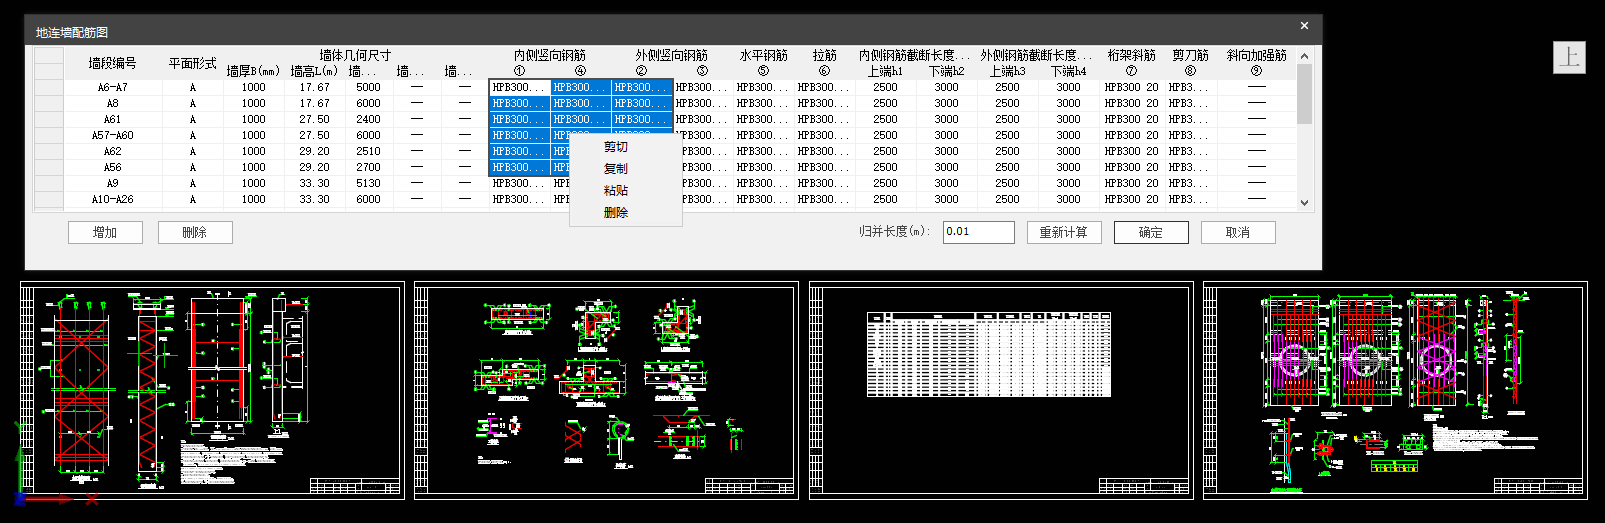Select the first drawing sheet with red trusses
Image resolution: width=1605 pixels, height=523 pixels.
click(x=212, y=390)
